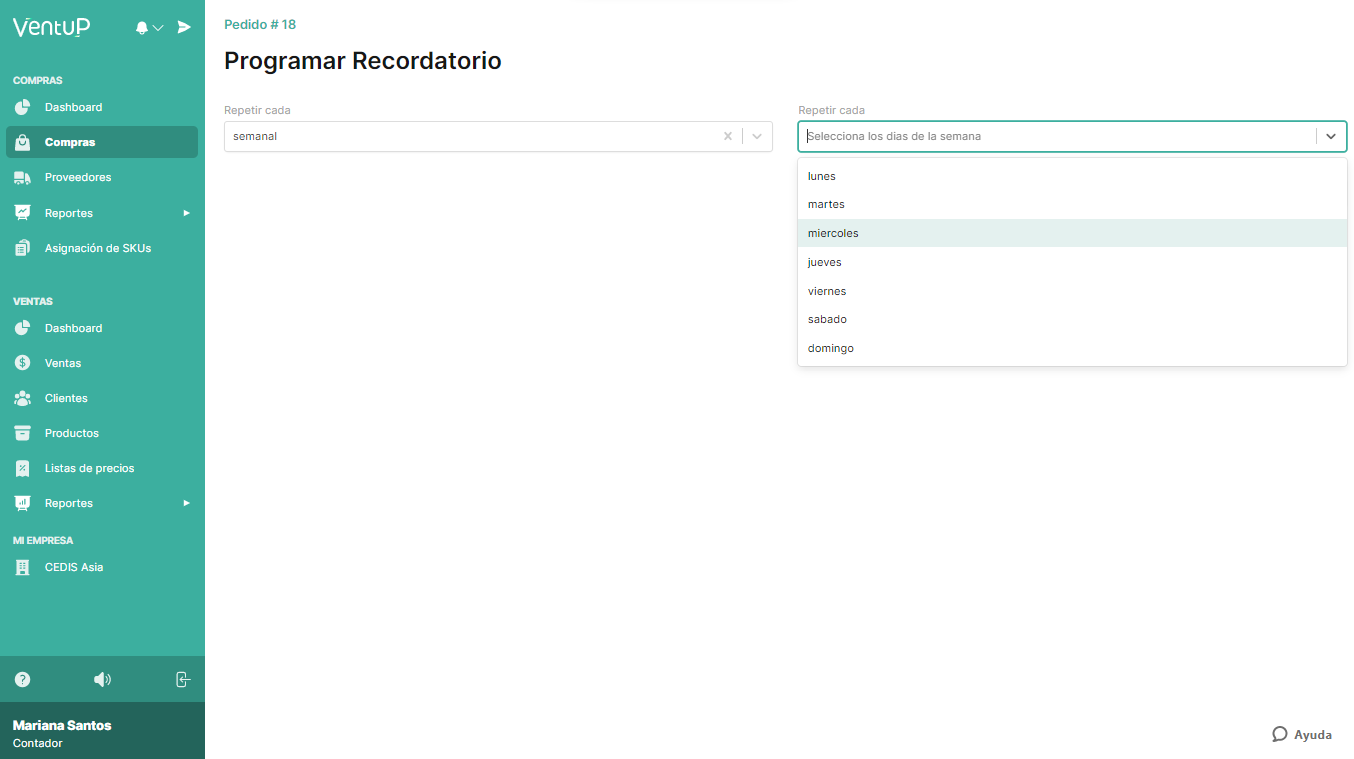The width and height of the screenshot is (1354, 759).
Task: Click the megaphone announcements icon
Action: [x=102, y=679]
